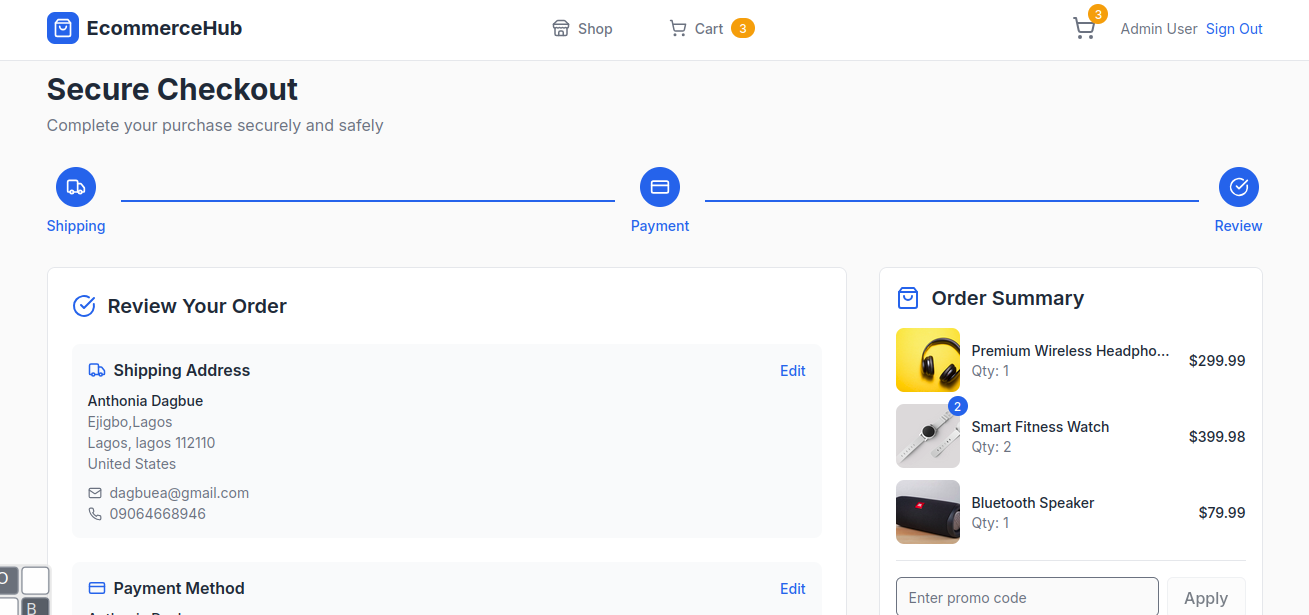The image size is (1309, 615).
Task: Focus the Enter promo code field
Action: 1027,597
